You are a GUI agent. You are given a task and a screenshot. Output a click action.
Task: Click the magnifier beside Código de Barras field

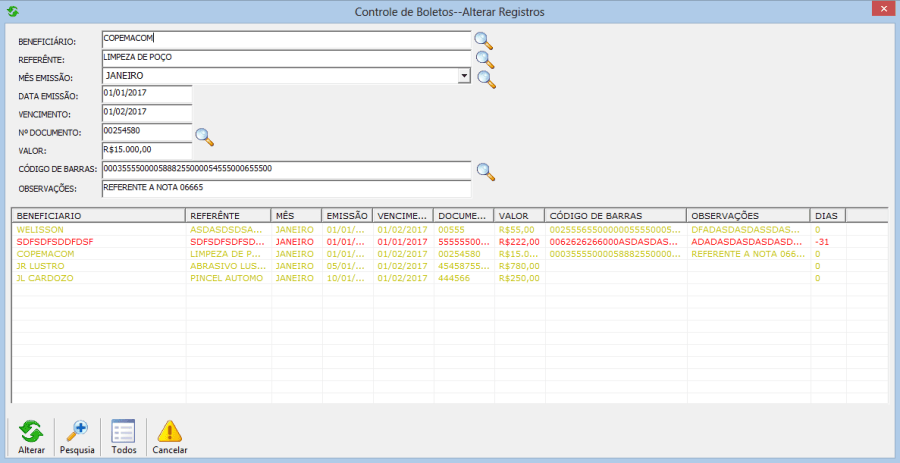click(486, 172)
